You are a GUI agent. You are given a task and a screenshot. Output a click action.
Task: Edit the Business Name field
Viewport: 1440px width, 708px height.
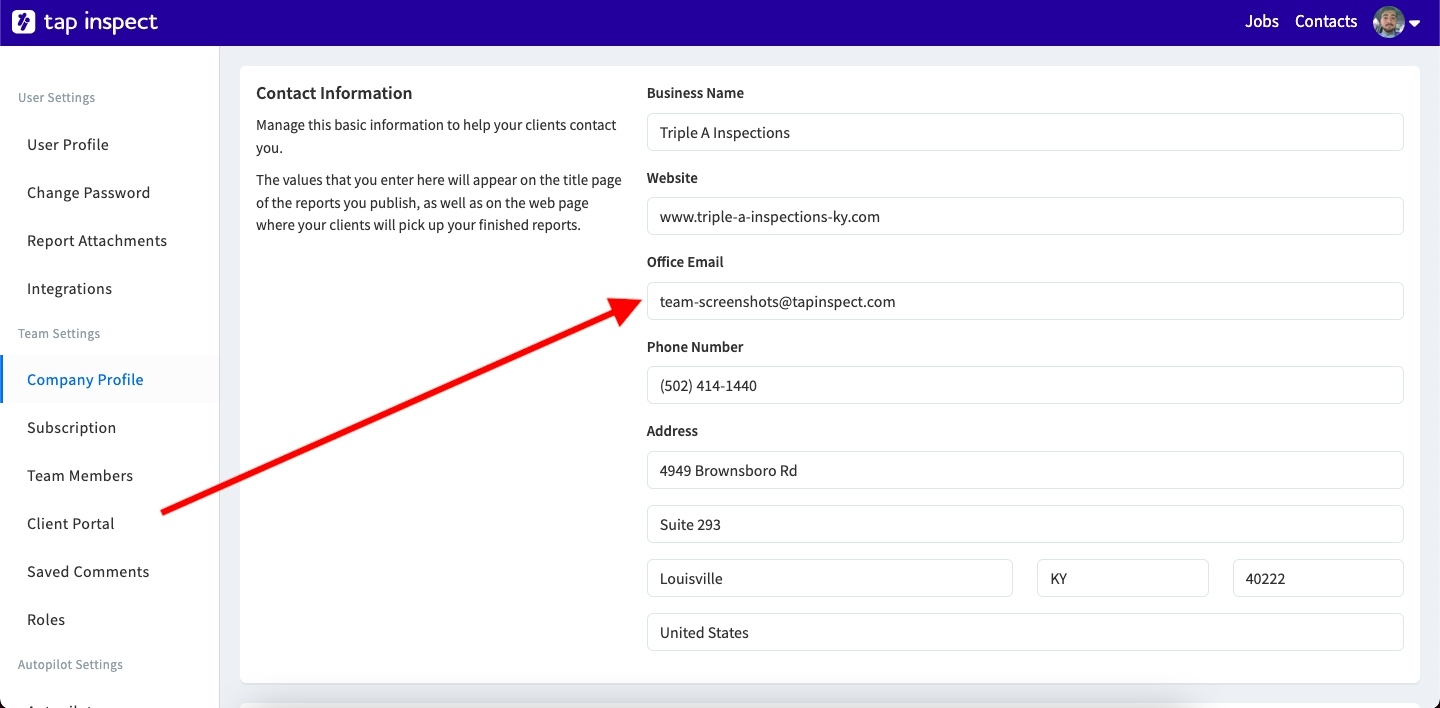pos(1025,132)
